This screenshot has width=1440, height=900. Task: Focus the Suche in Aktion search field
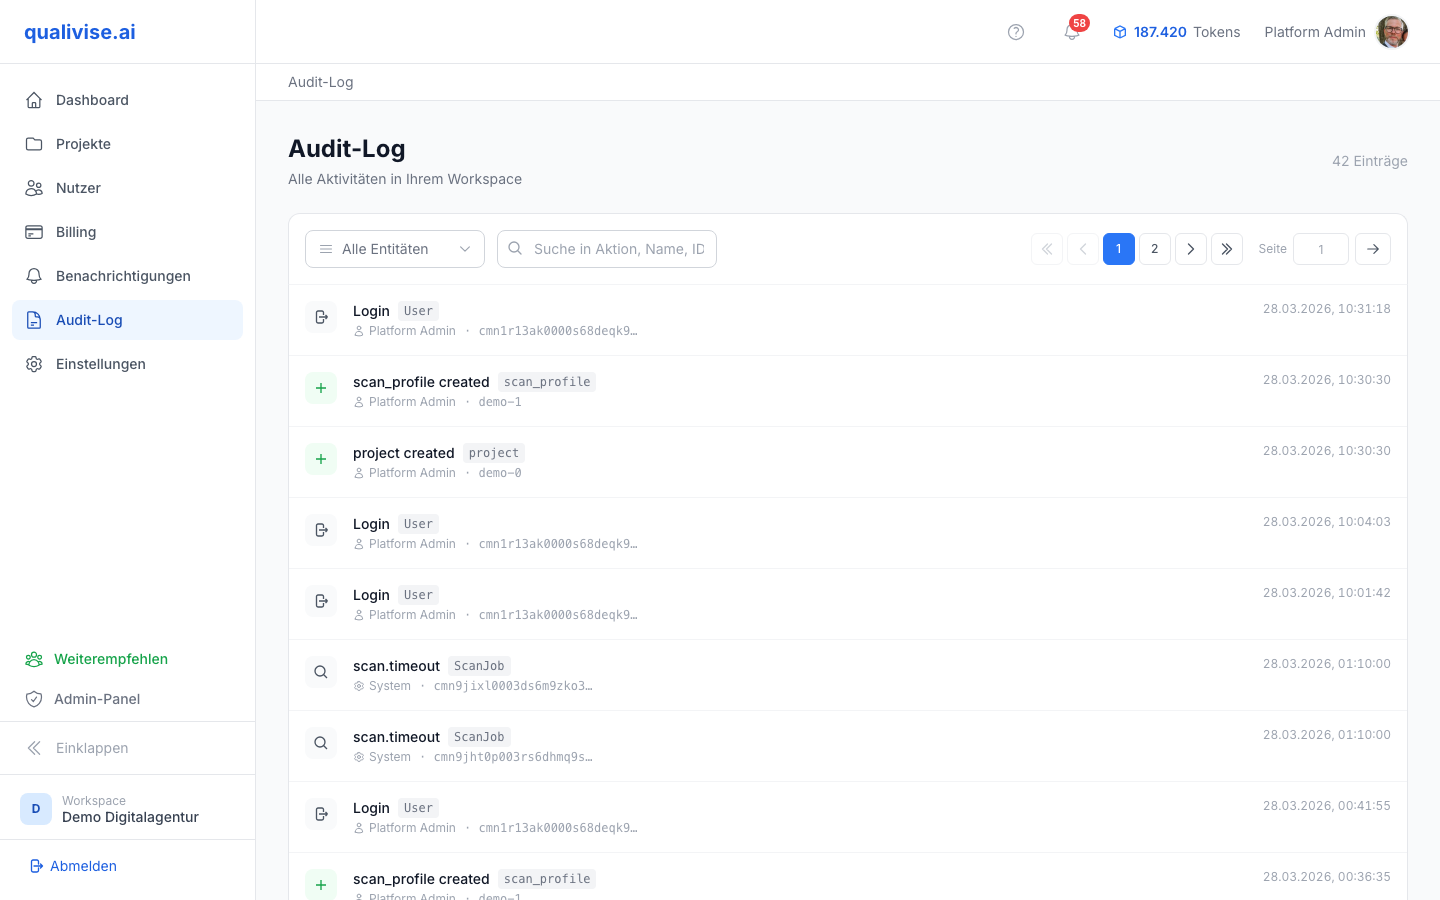coord(607,249)
